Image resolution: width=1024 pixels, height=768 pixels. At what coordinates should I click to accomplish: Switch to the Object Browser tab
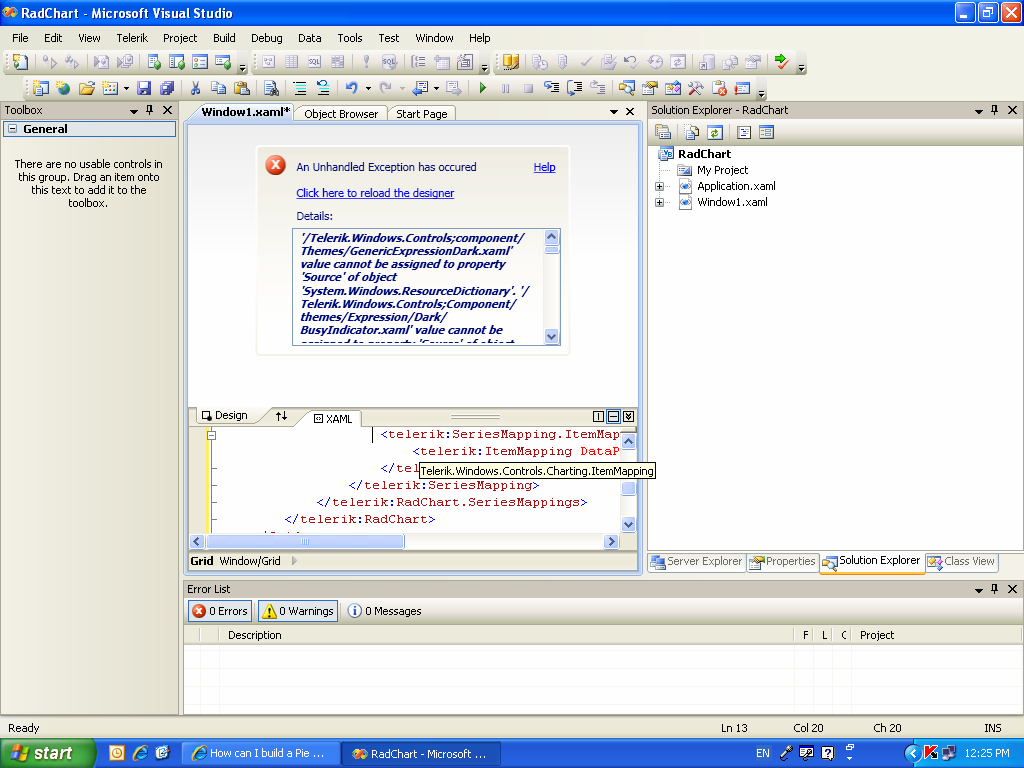[x=341, y=114]
